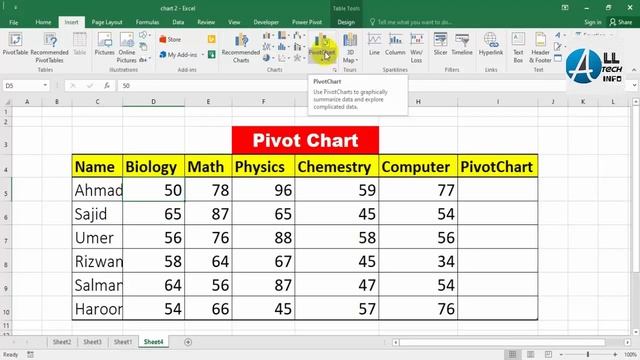Viewport: 640px width, 360px height.
Task: Insert a statistic chart
Action: point(283,47)
